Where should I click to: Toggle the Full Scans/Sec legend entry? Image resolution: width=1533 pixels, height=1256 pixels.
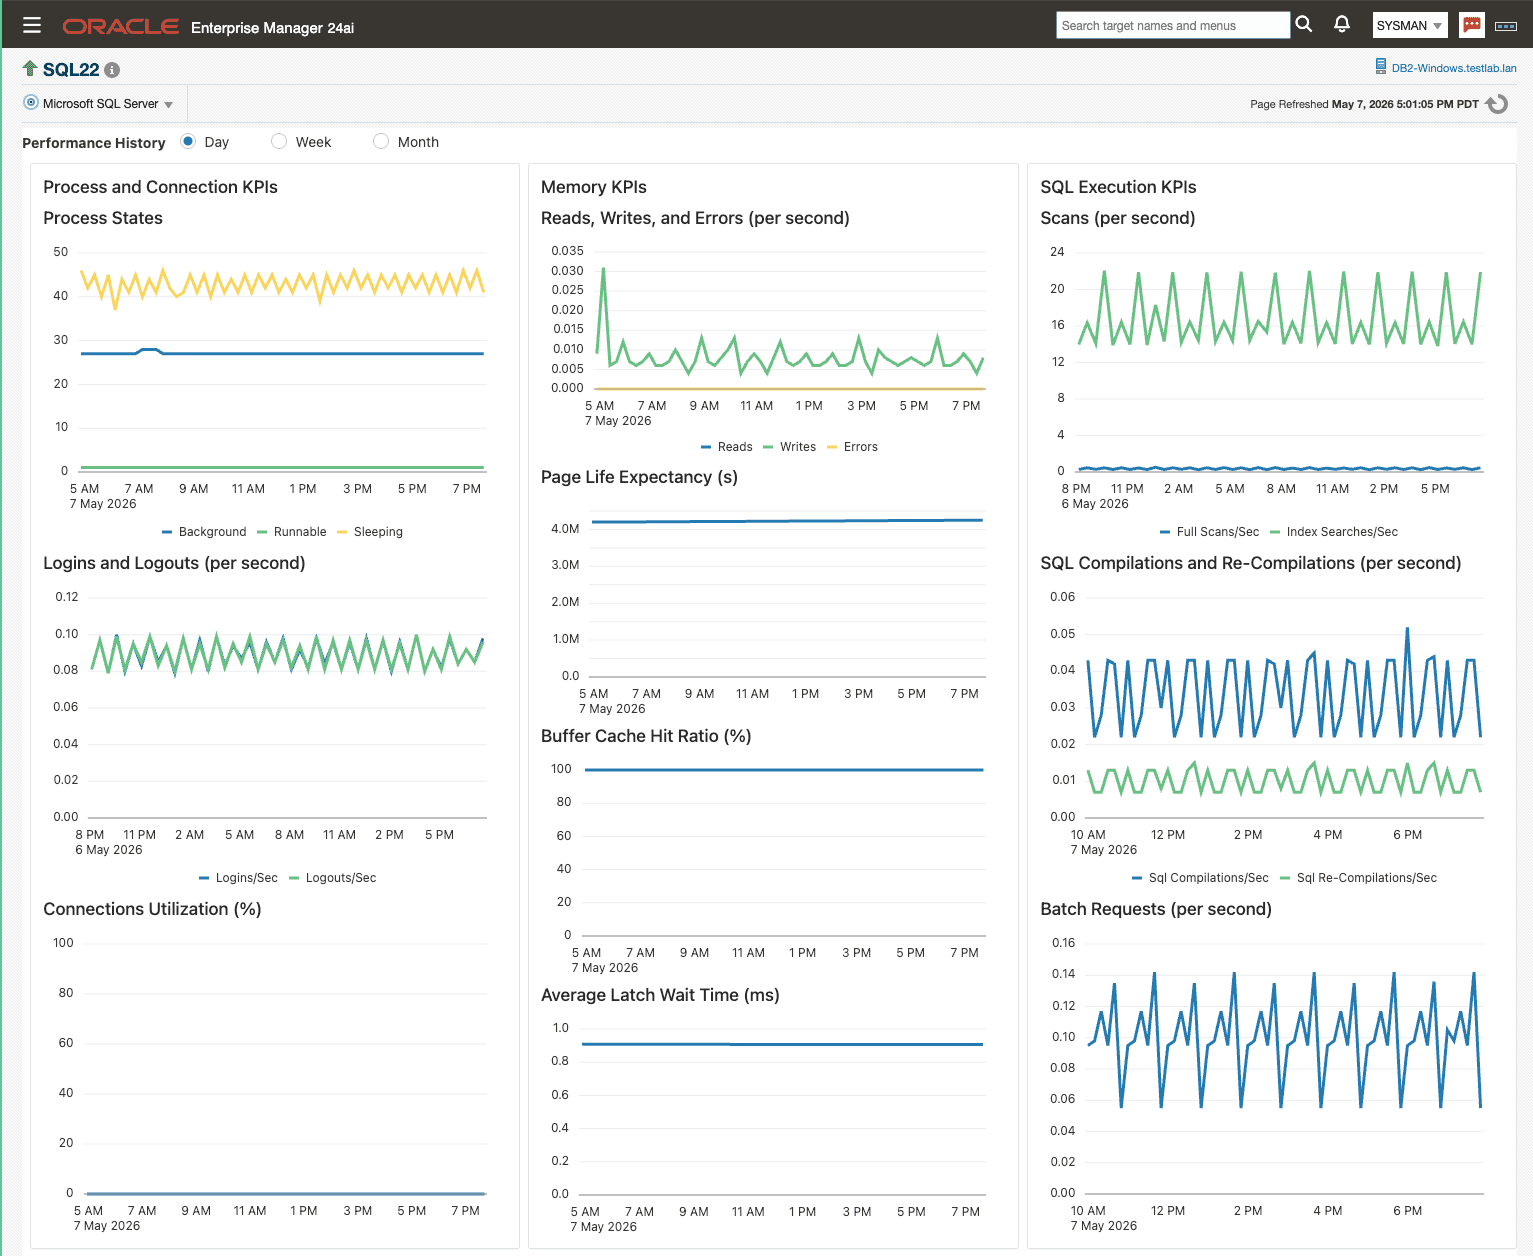1209,532
